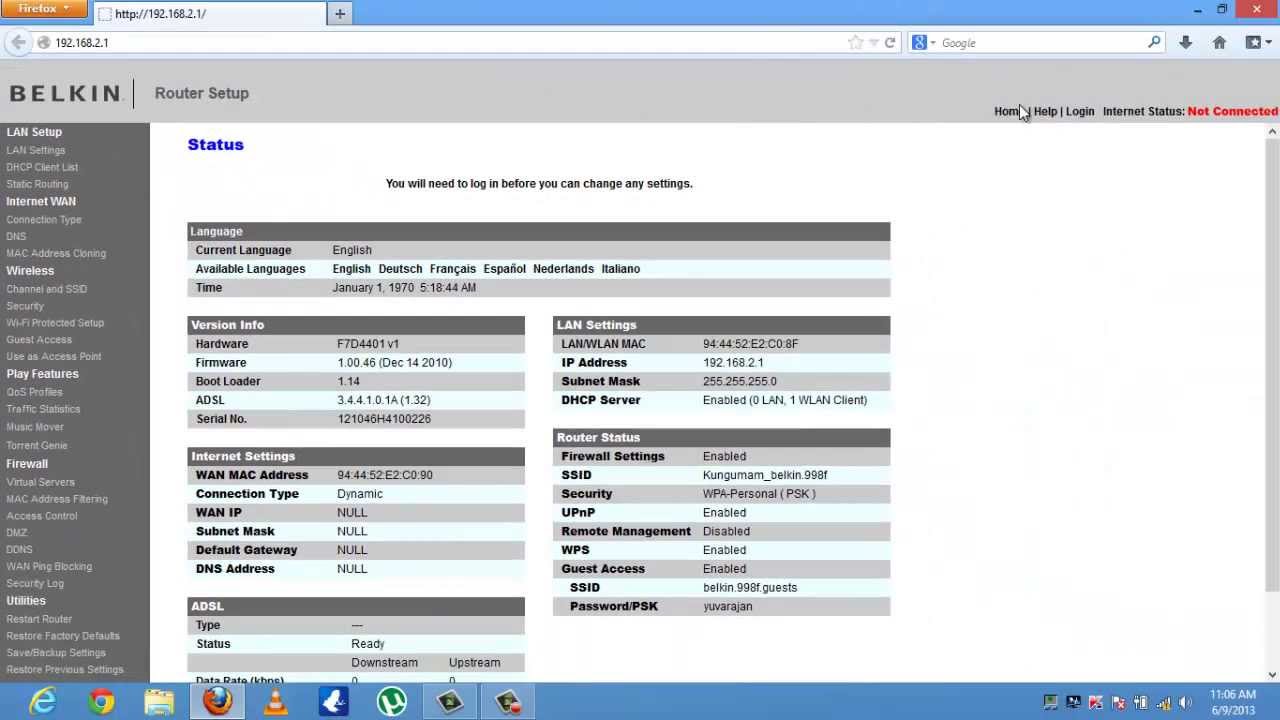Open new tab with plus button

click(340, 14)
